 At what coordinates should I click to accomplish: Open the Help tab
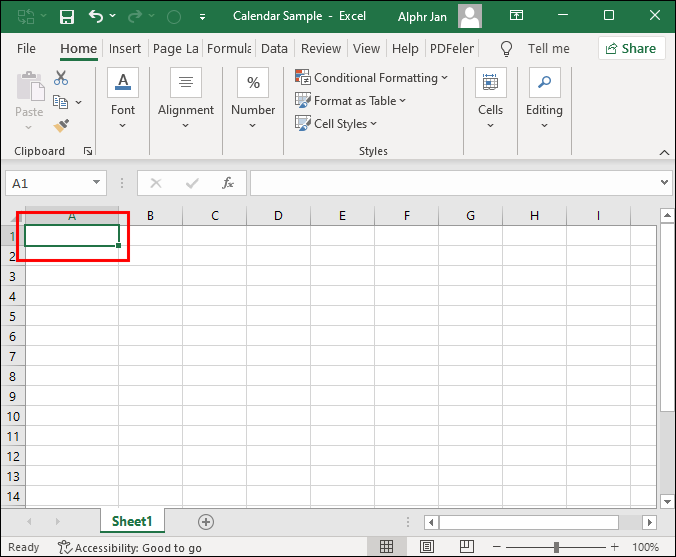tap(405, 48)
